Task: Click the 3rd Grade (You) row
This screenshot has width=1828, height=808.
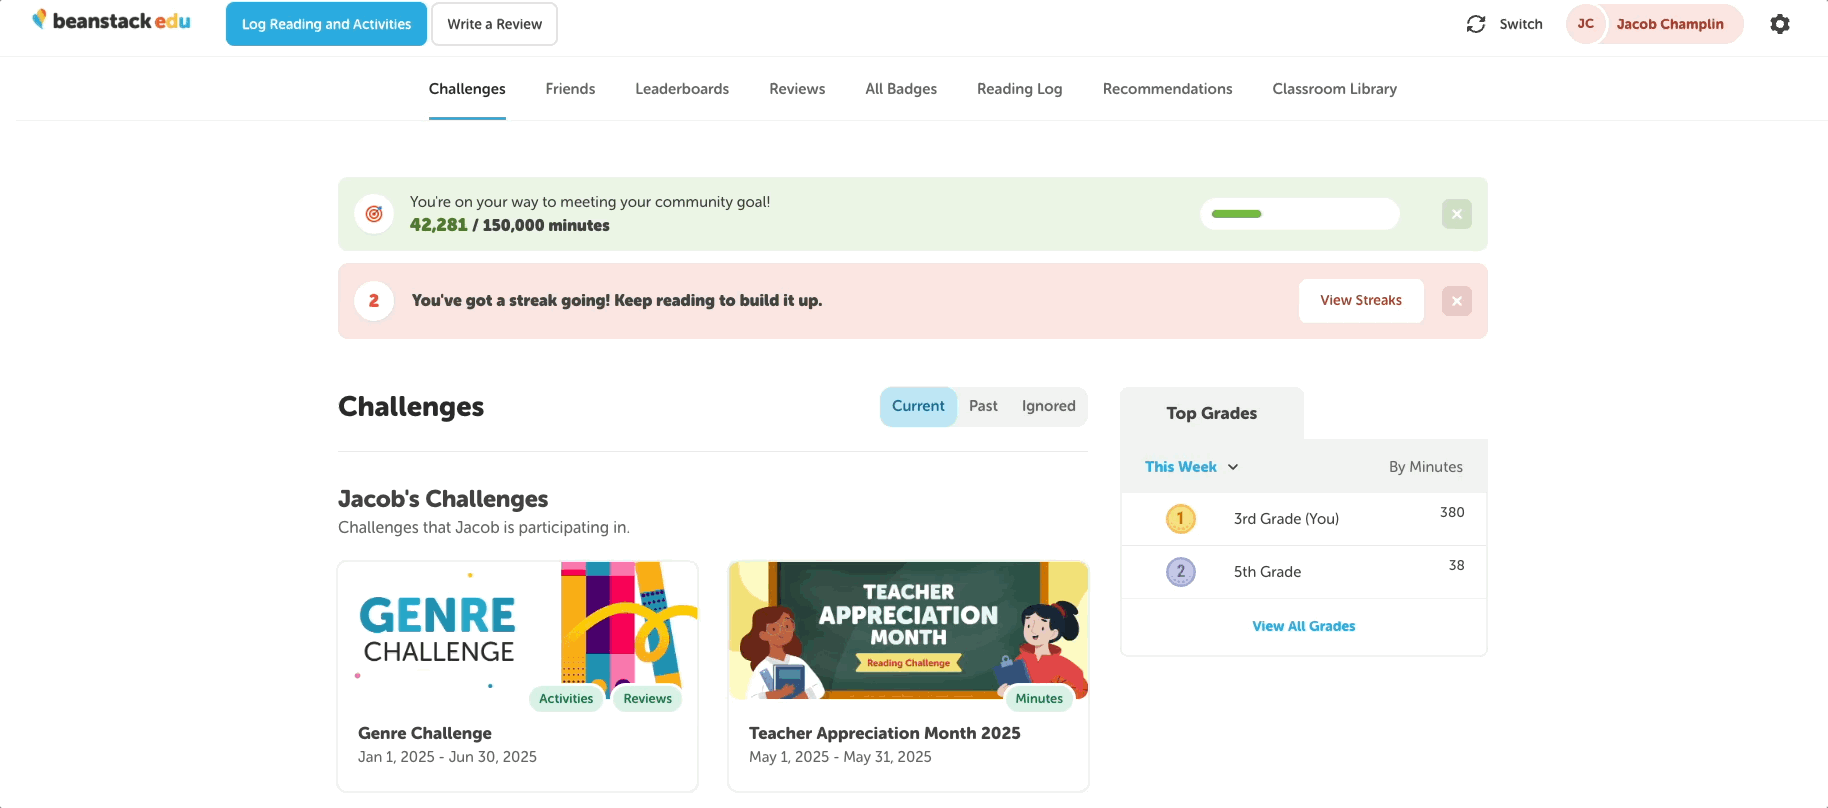Action: [1304, 519]
